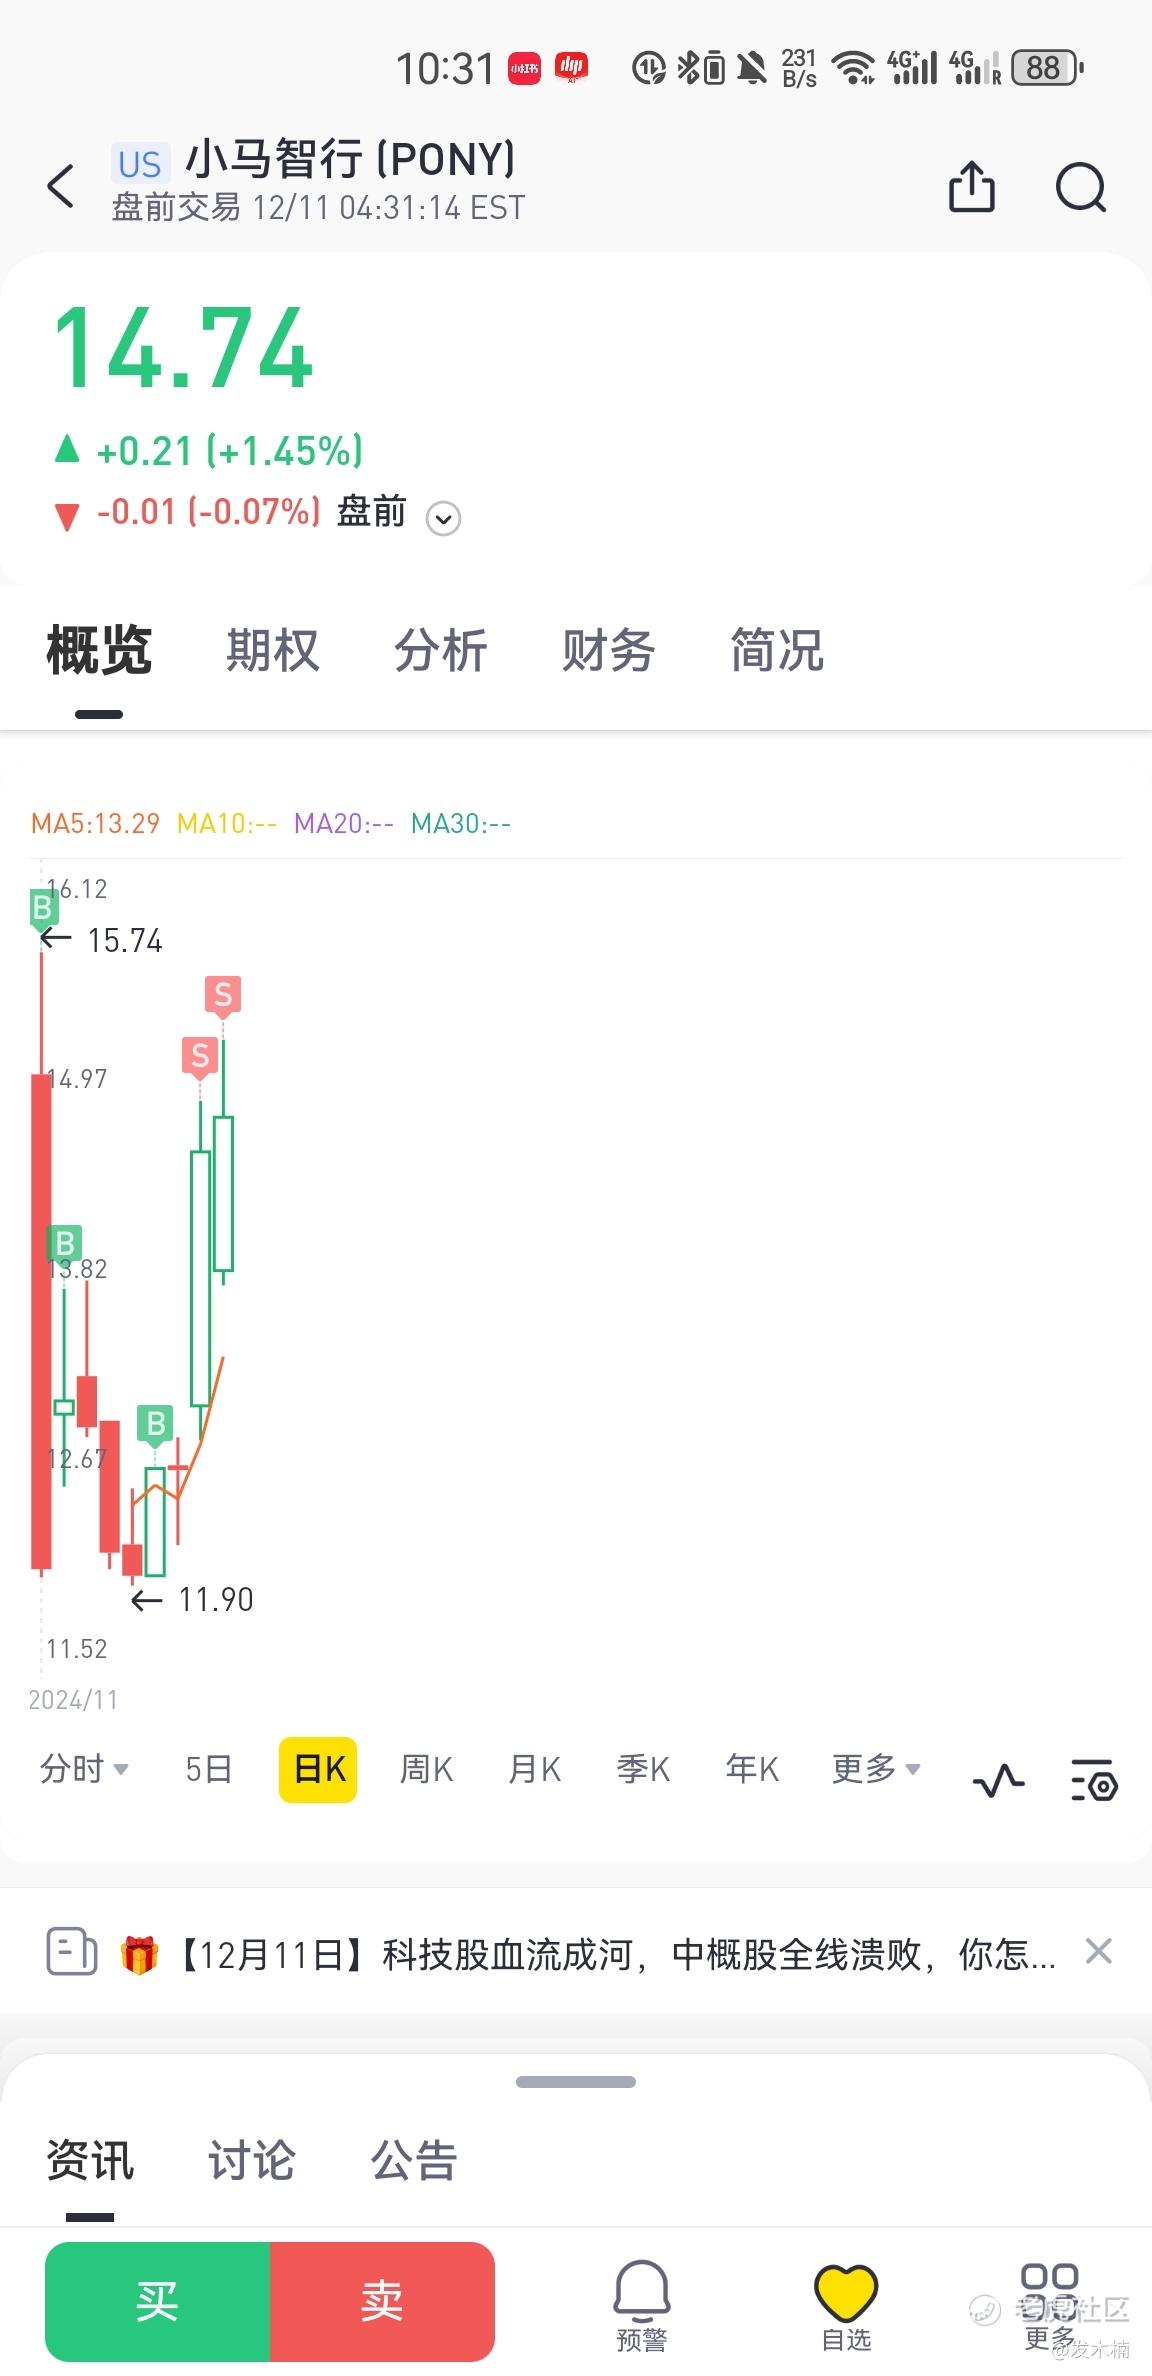
Task: Select the 日K chart period
Action: pyautogui.click(x=318, y=1770)
